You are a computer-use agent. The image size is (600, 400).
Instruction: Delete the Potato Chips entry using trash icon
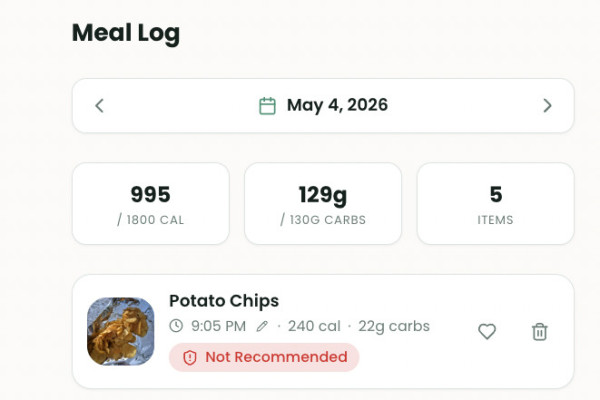(540, 331)
